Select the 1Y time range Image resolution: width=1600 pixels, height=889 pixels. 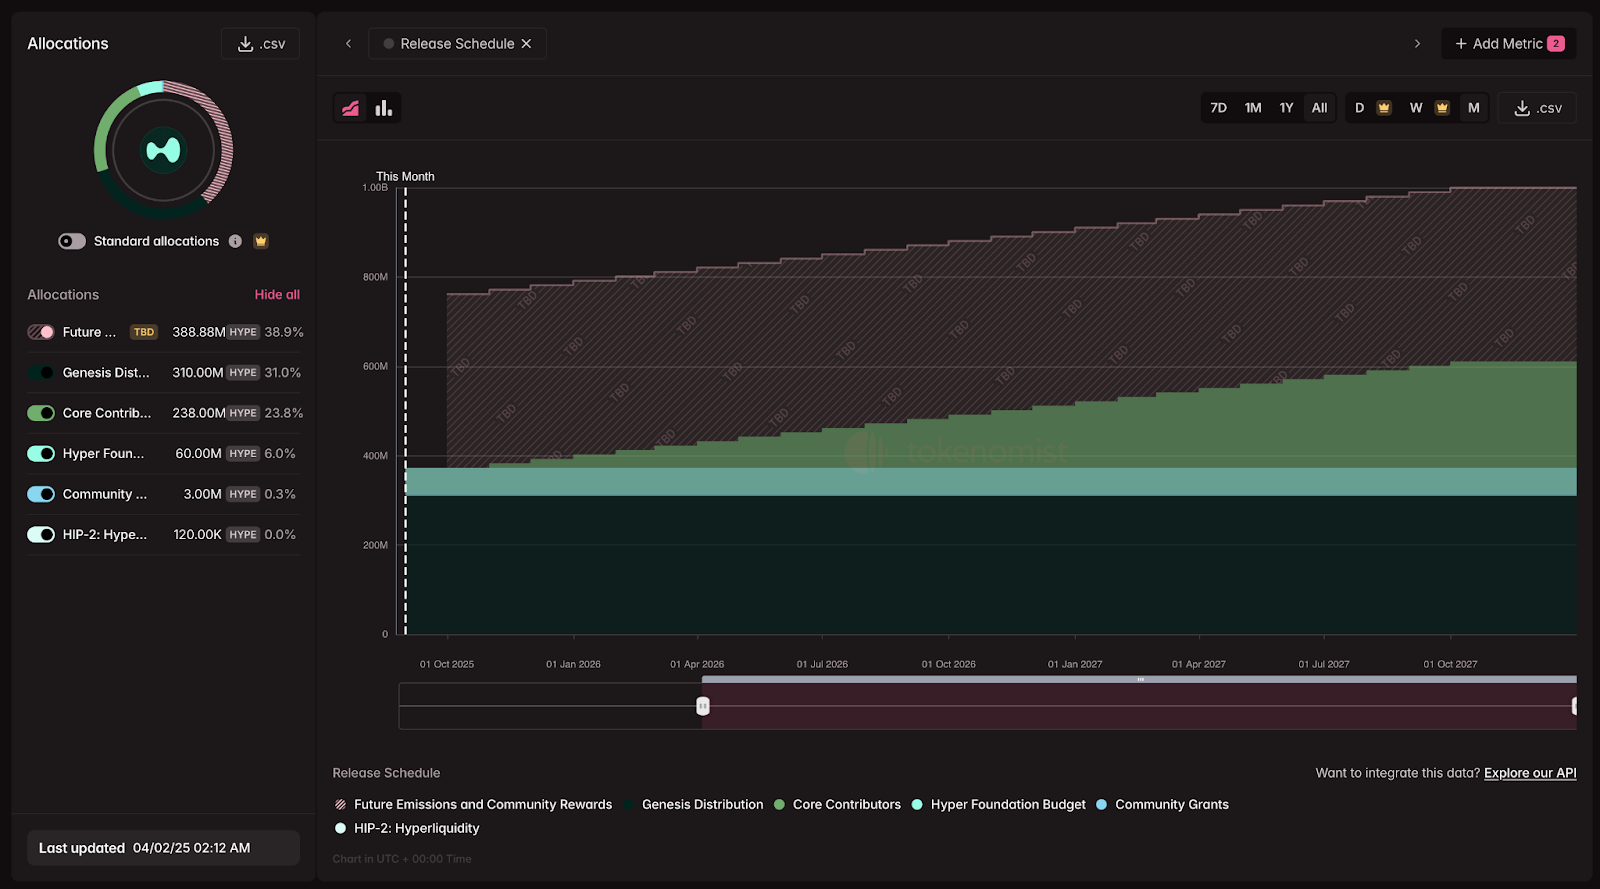1286,108
